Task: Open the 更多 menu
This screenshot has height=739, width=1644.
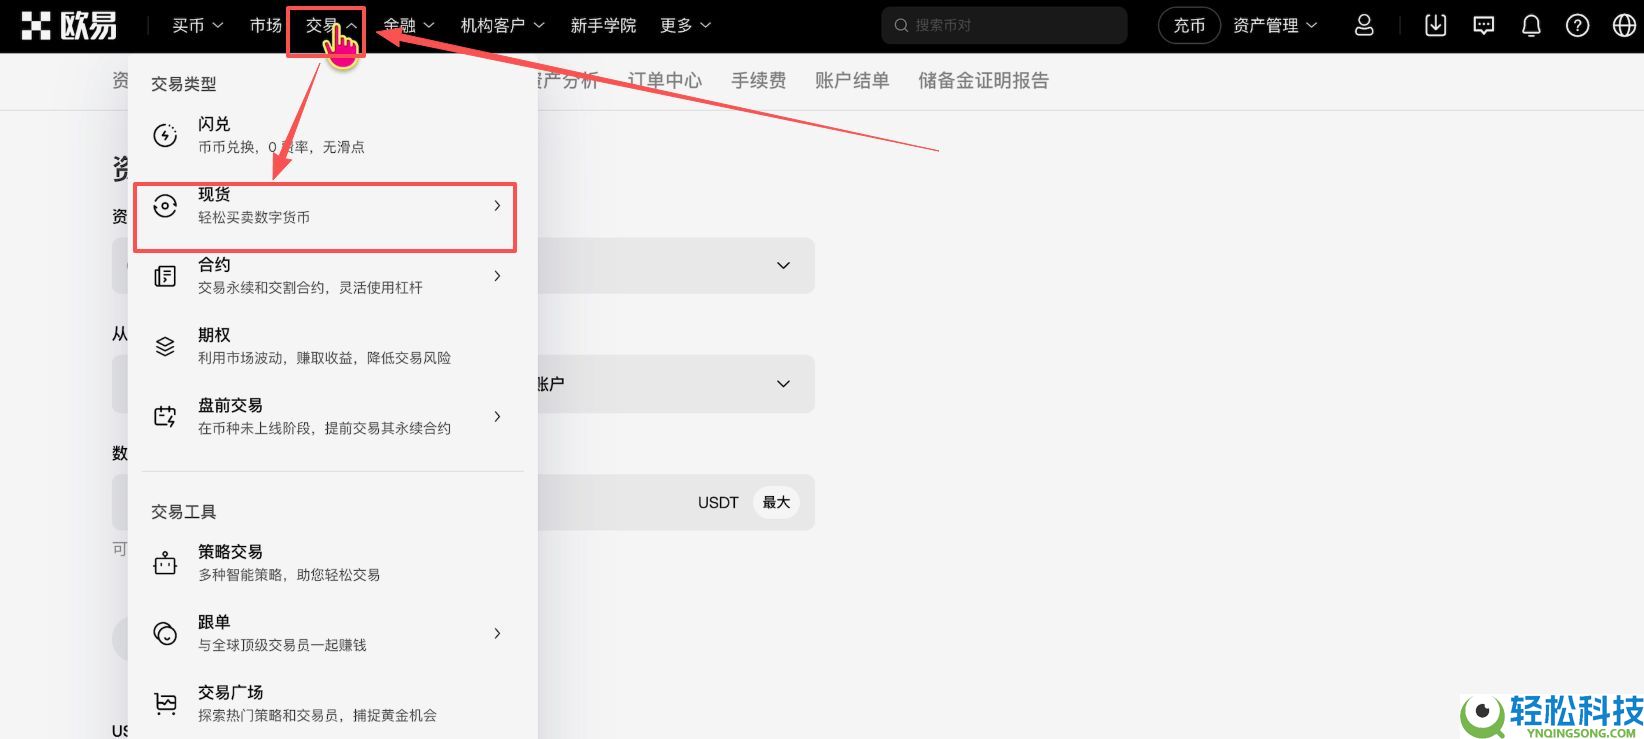Action: tap(685, 25)
